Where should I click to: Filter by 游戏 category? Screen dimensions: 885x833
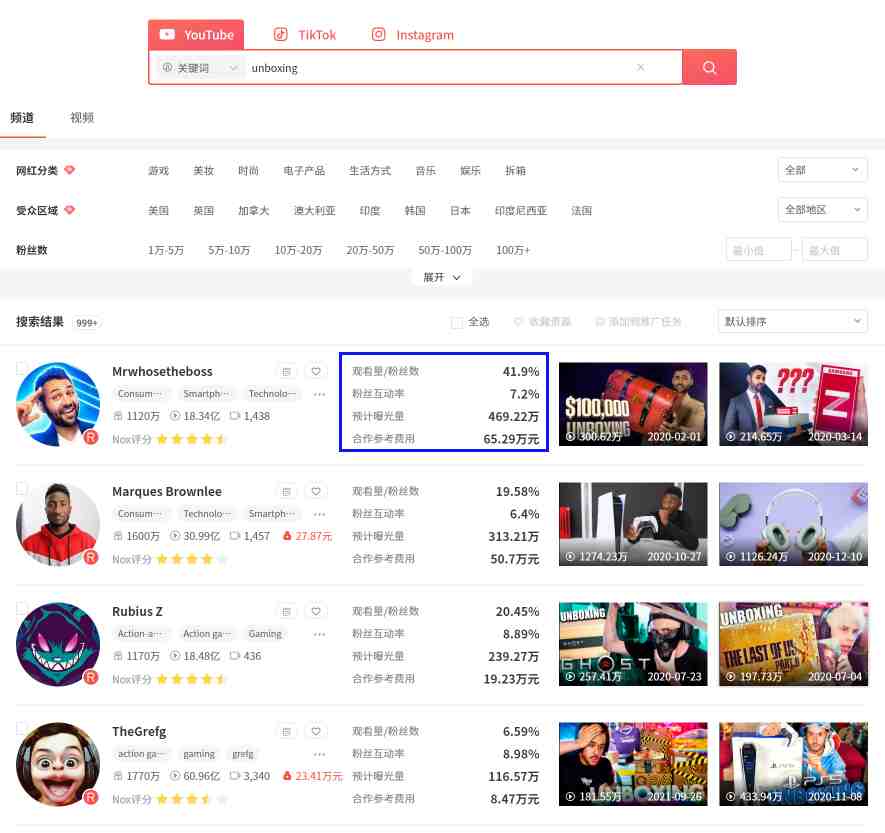pos(159,170)
